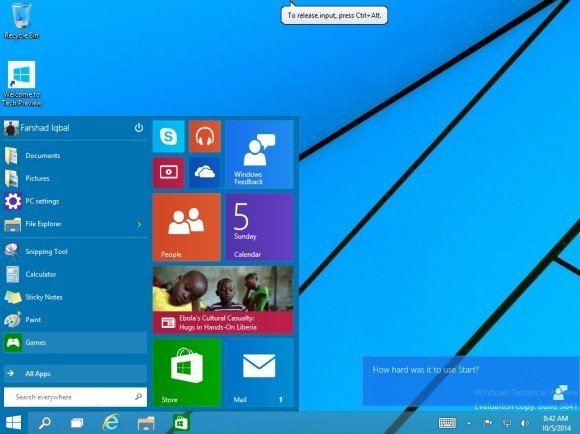Launch Paint
The width and height of the screenshot is (580, 434).
point(75,320)
